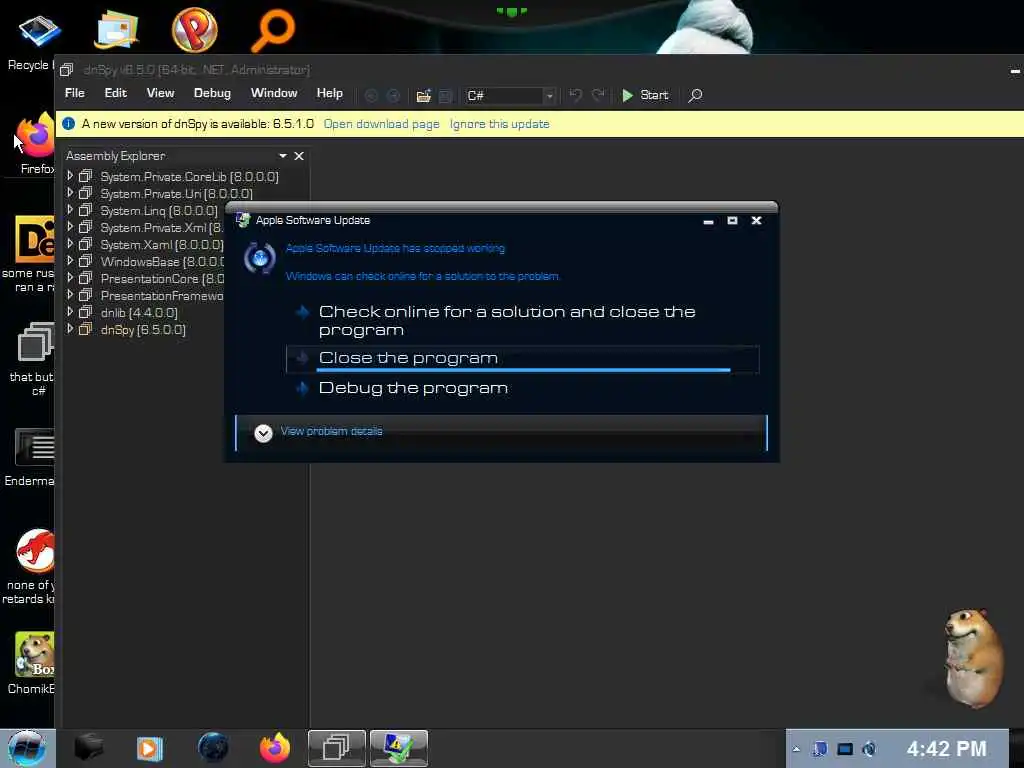Click the redo toolbar icon
Viewport: 1024px width, 768px height.
coord(598,95)
